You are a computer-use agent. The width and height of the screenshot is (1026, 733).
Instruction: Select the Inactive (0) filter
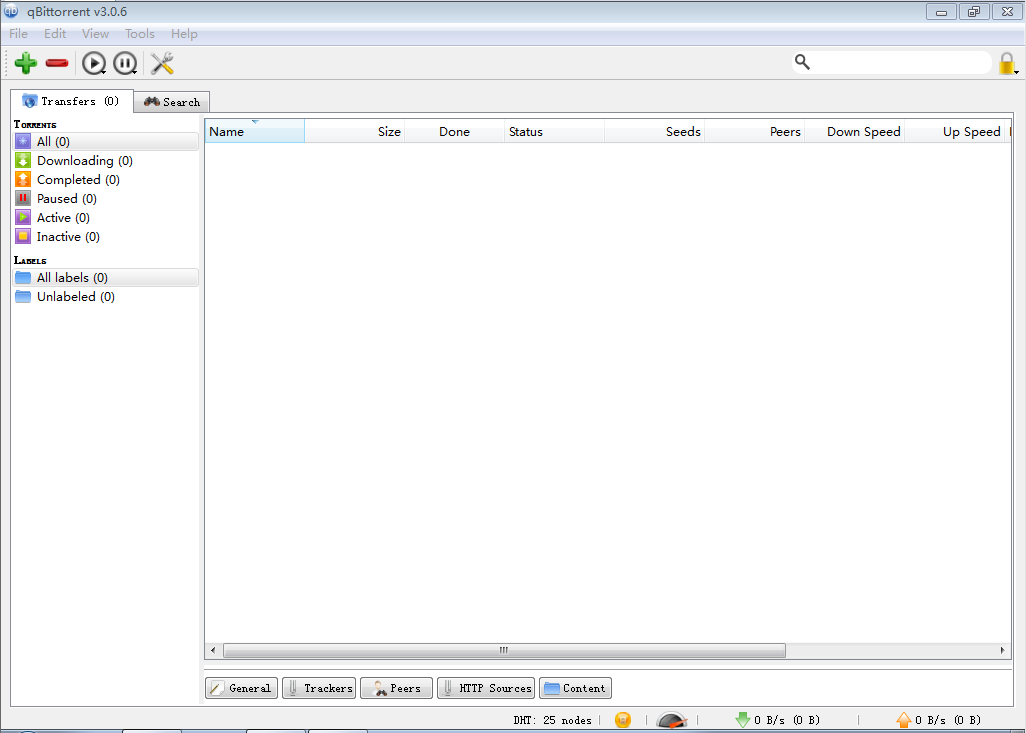tap(105, 236)
